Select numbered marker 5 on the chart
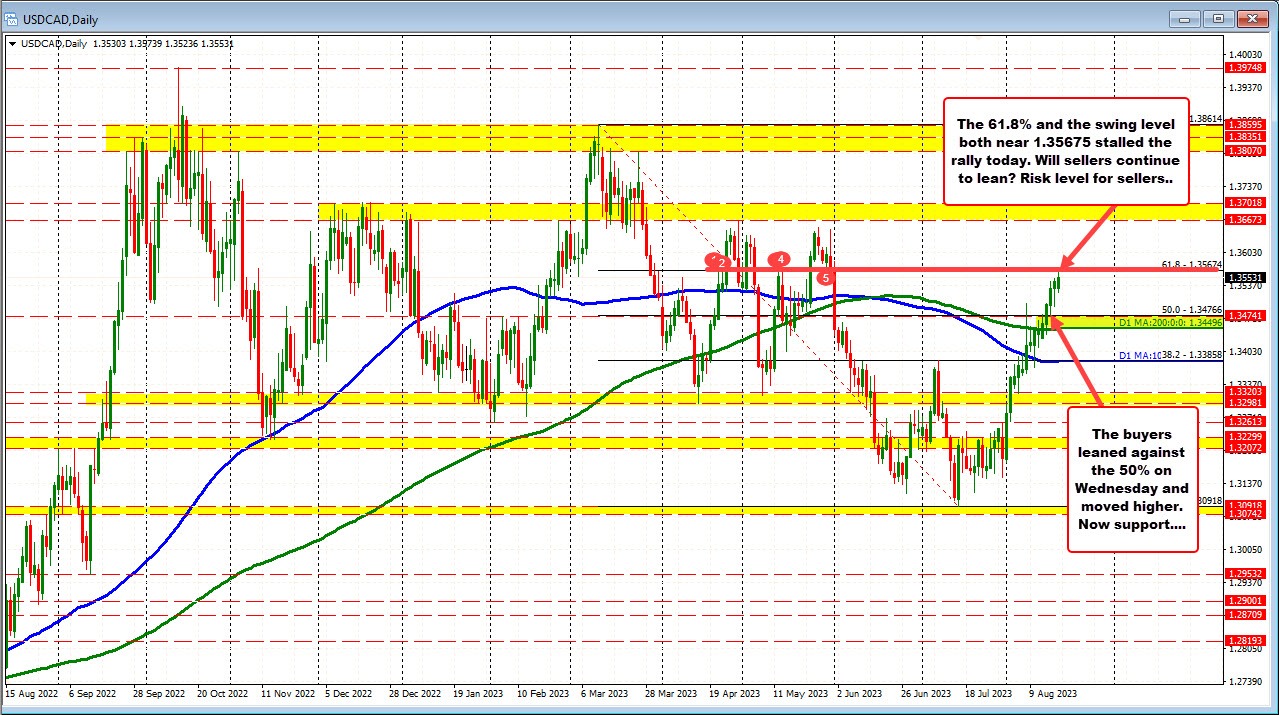The width and height of the screenshot is (1279, 715). tap(826, 277)
